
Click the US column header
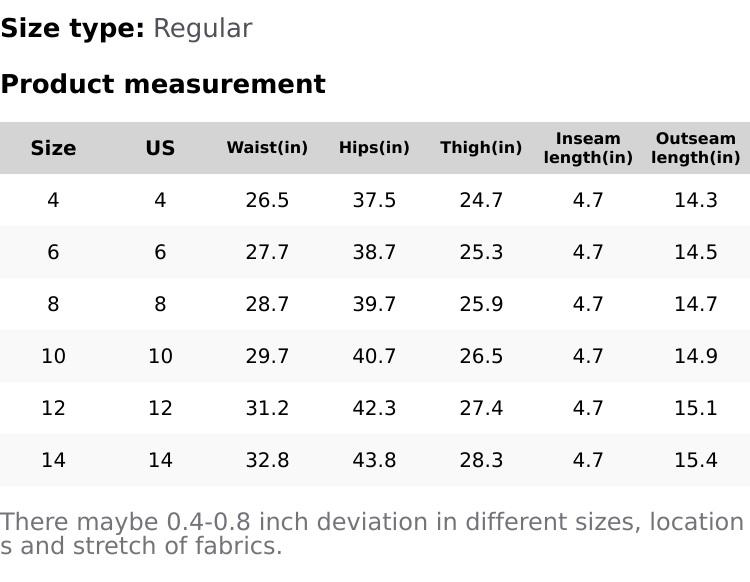[160, 148]
